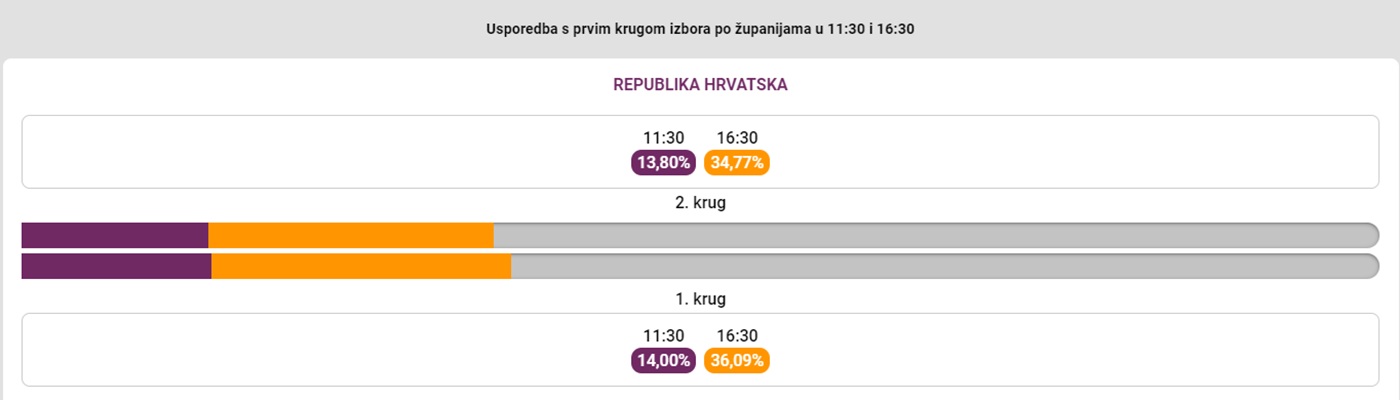Click the 16:30 label above 36,09%
Screen dimensions: 1400x400
pos(737,336)
